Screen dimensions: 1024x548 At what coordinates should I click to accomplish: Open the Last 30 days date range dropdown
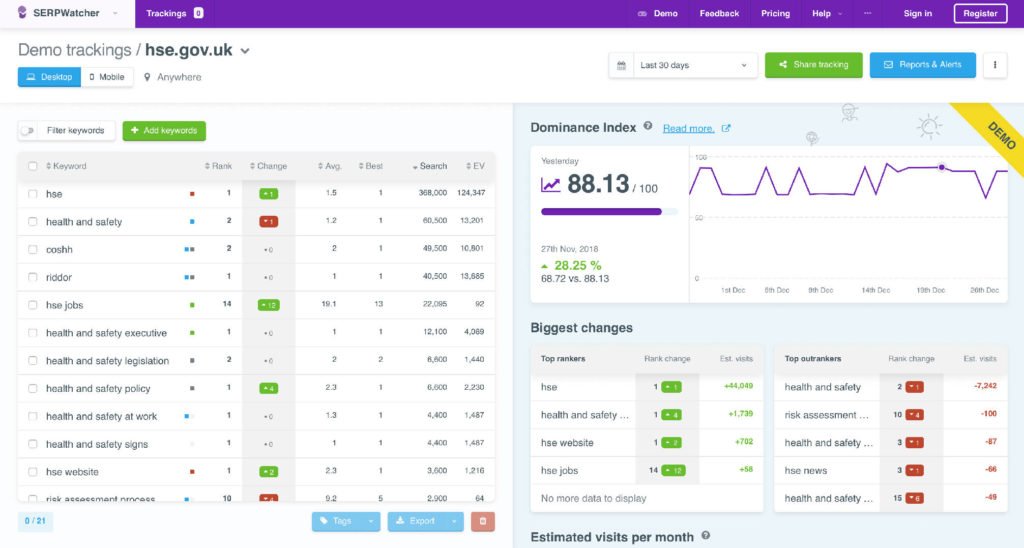[694, 65]
